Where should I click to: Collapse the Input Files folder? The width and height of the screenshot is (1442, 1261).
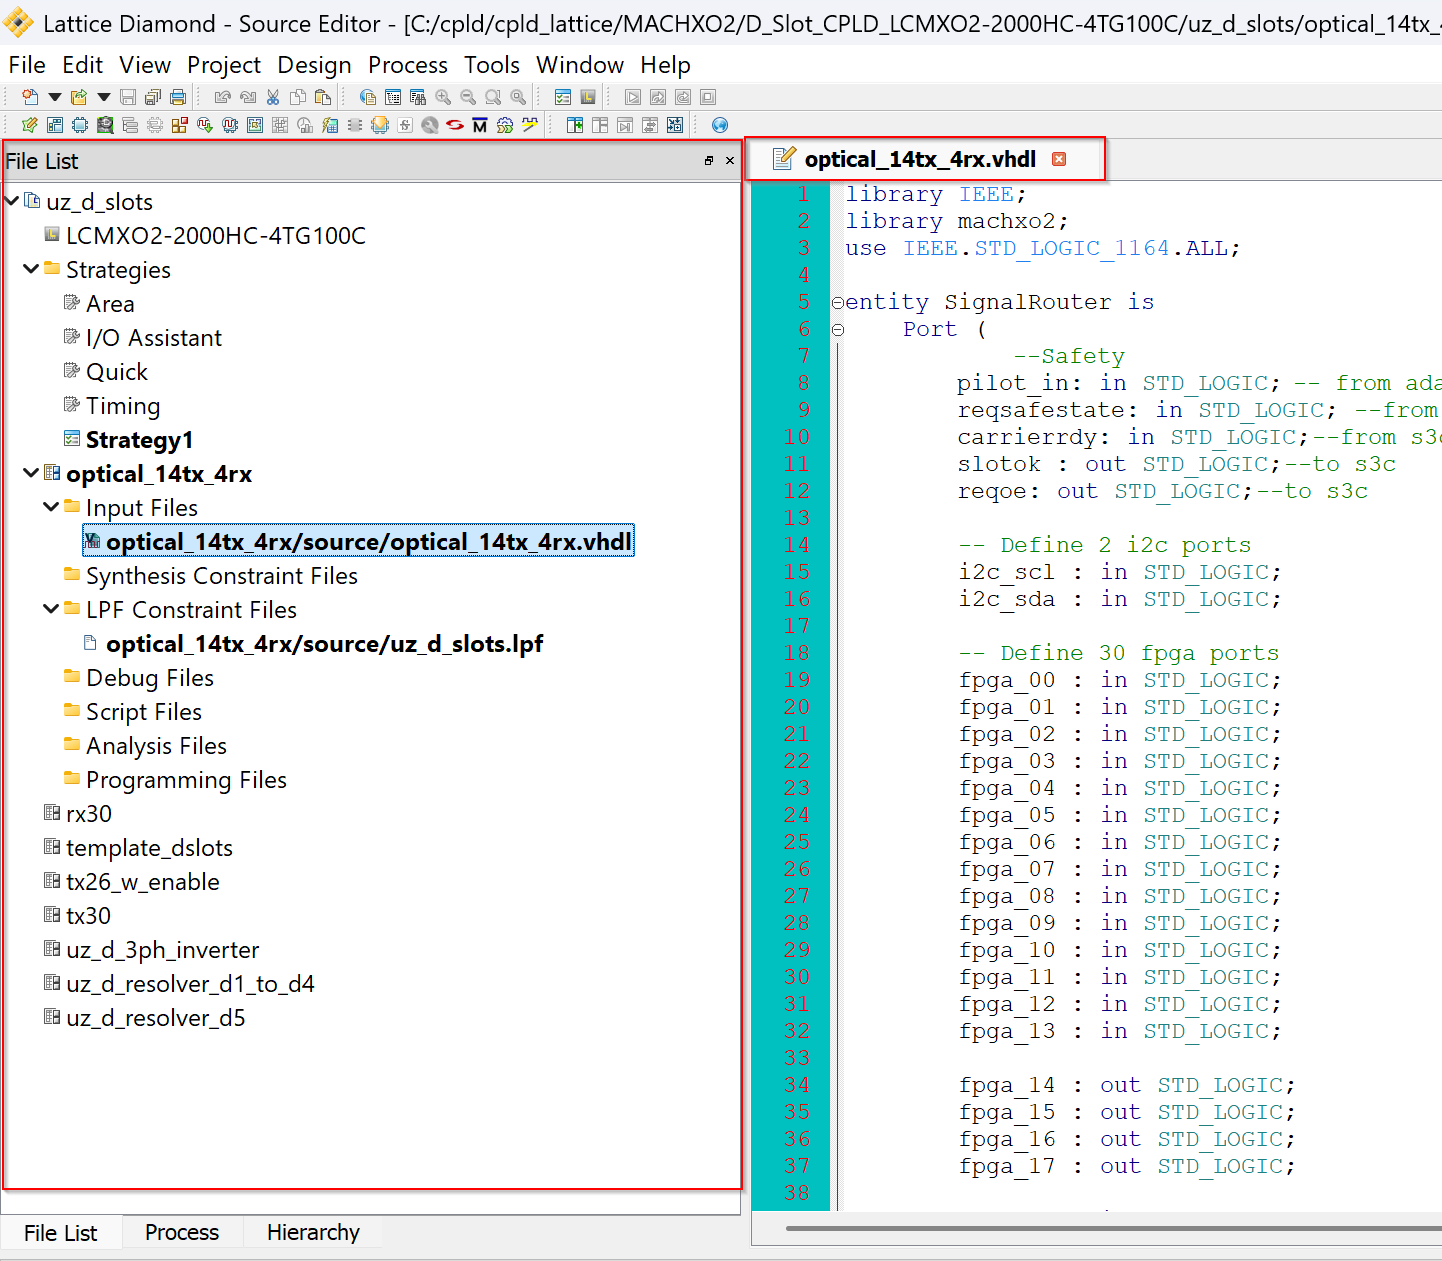pyautogui.click(x=51, y=507)
